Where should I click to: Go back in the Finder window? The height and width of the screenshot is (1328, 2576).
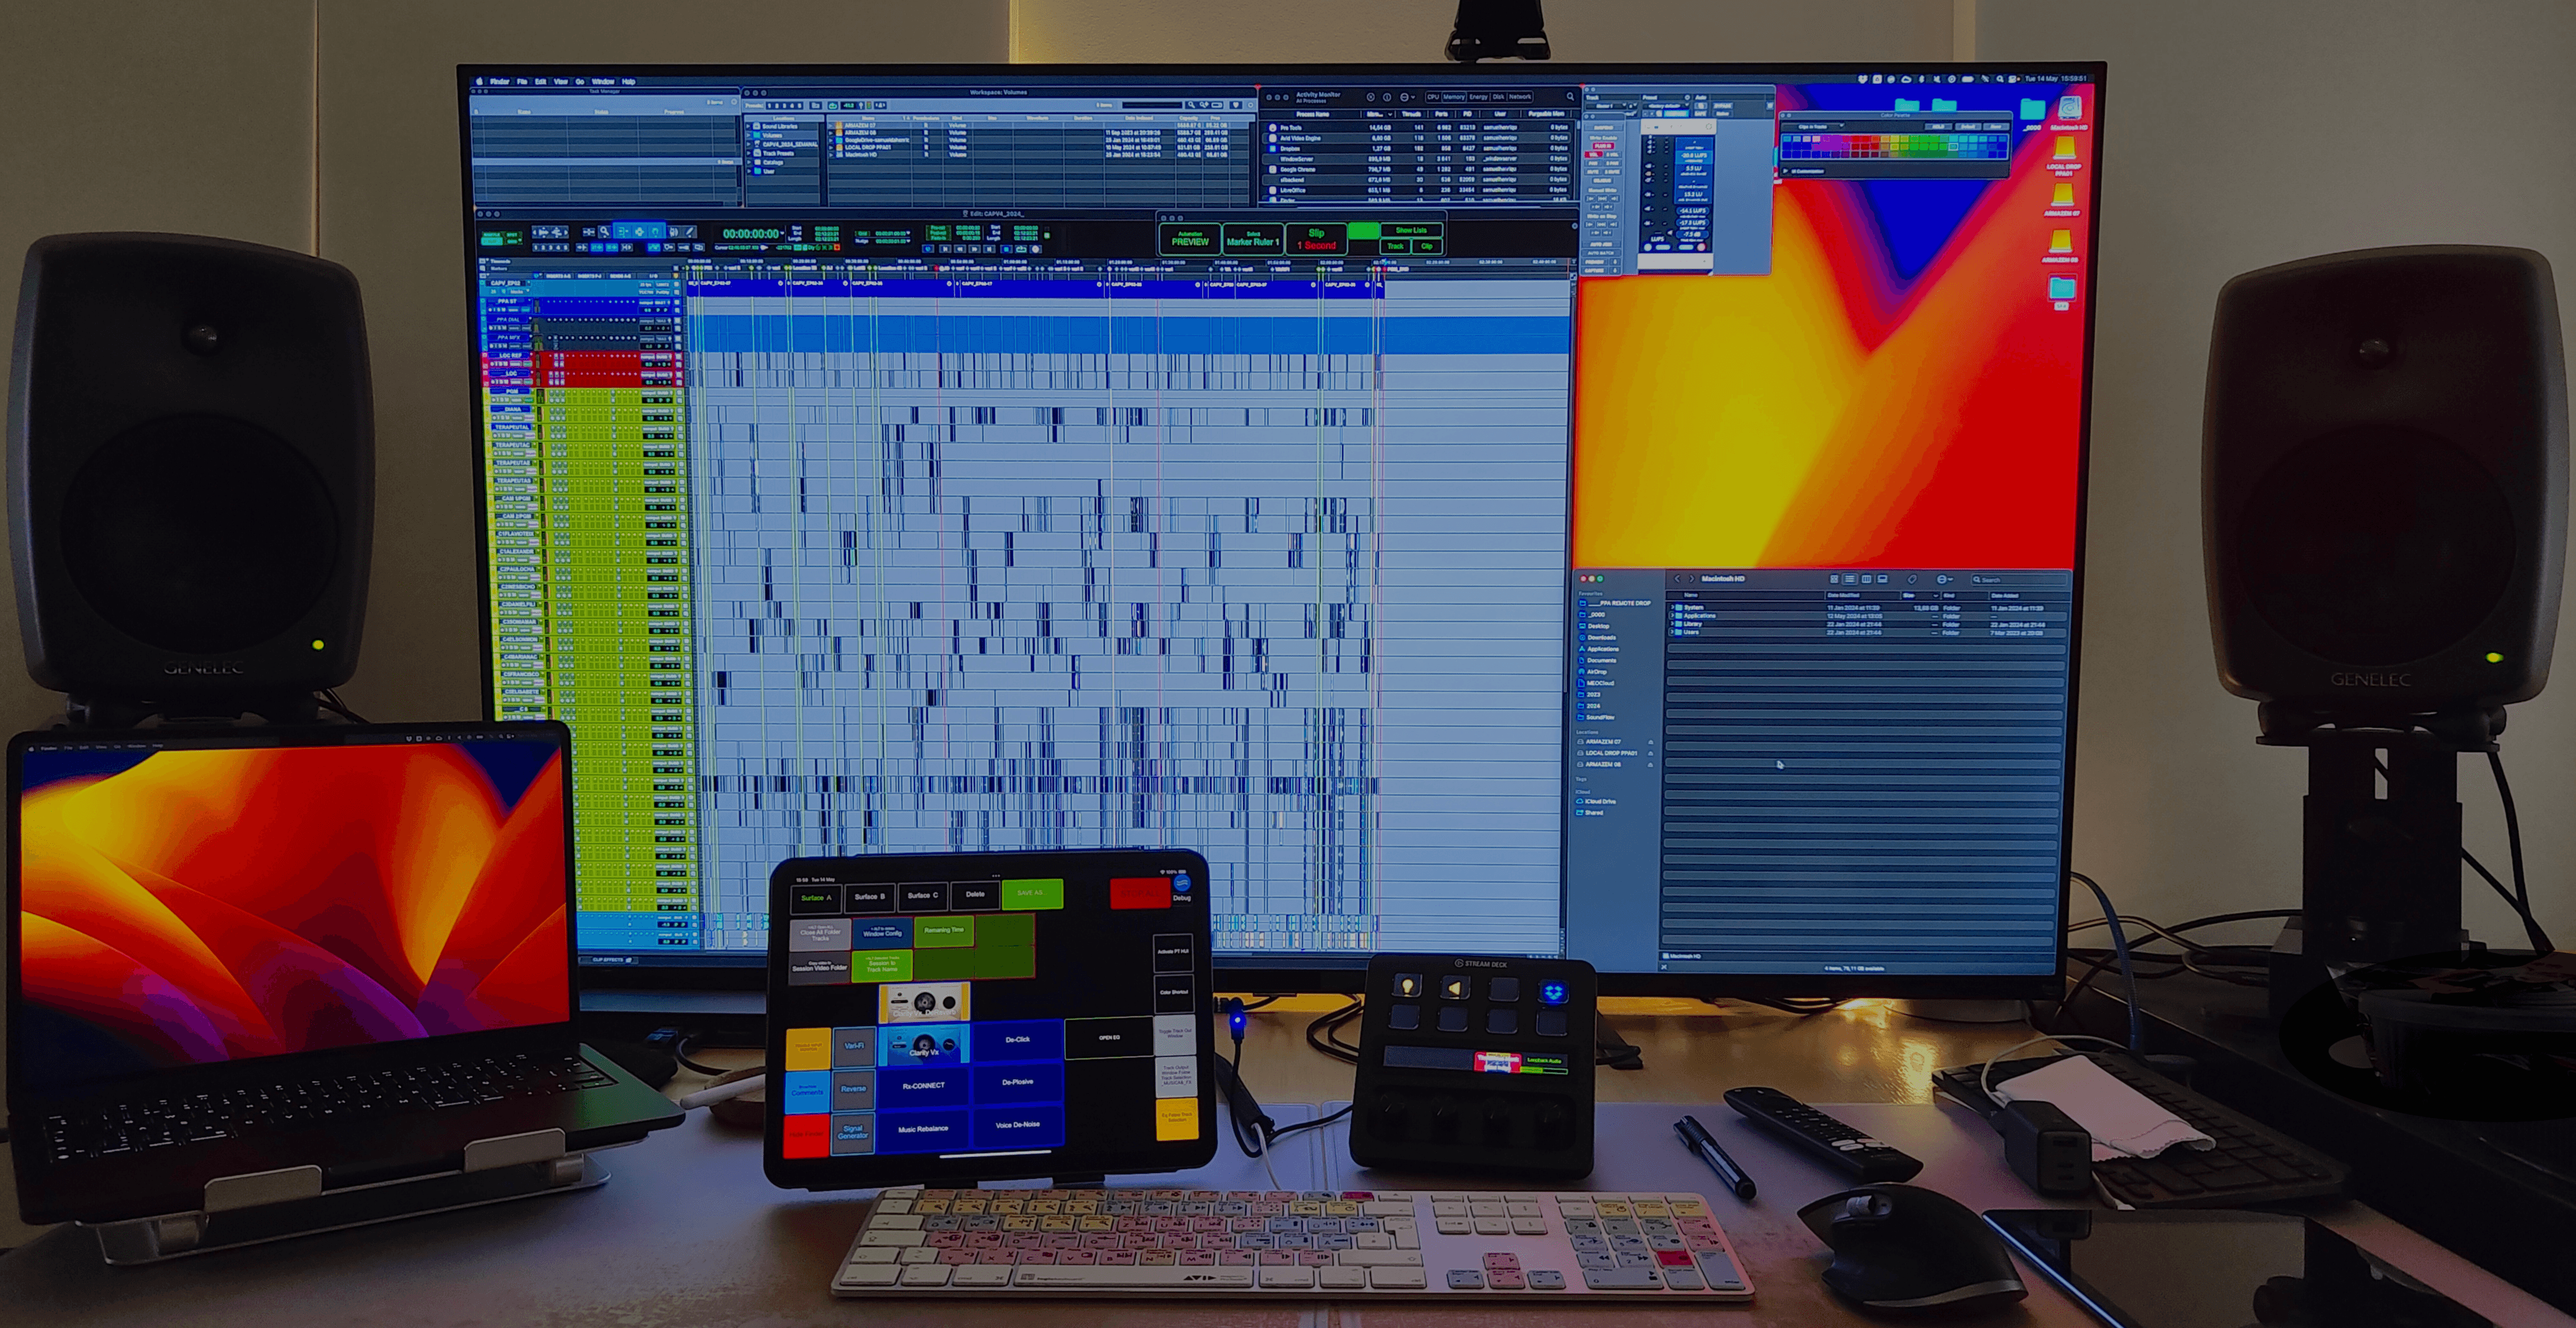click(x=1678, y=579)
